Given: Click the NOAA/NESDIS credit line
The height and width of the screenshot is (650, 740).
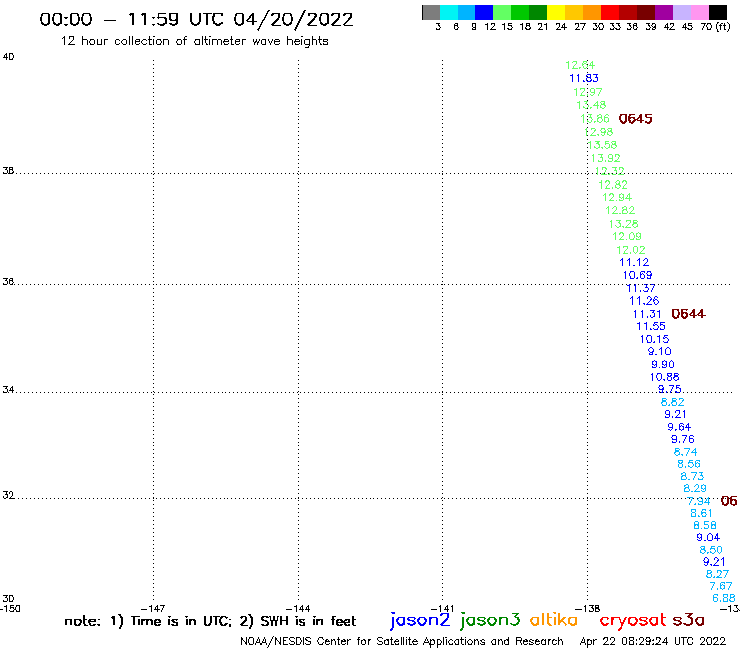Looking at the screenshot, I should click(x=402, y=642).
